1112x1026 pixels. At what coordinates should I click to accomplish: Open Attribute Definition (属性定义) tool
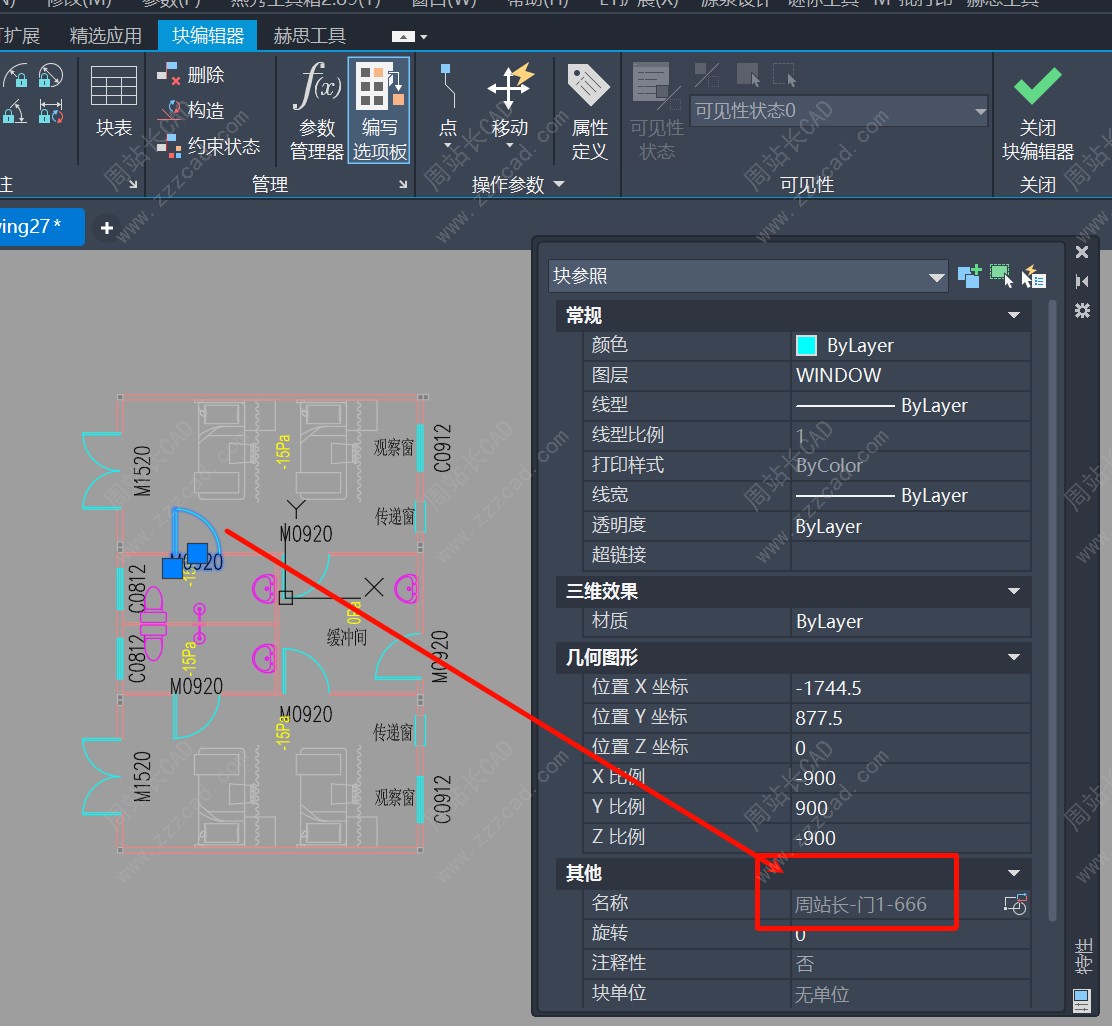(x=589, y=109)
